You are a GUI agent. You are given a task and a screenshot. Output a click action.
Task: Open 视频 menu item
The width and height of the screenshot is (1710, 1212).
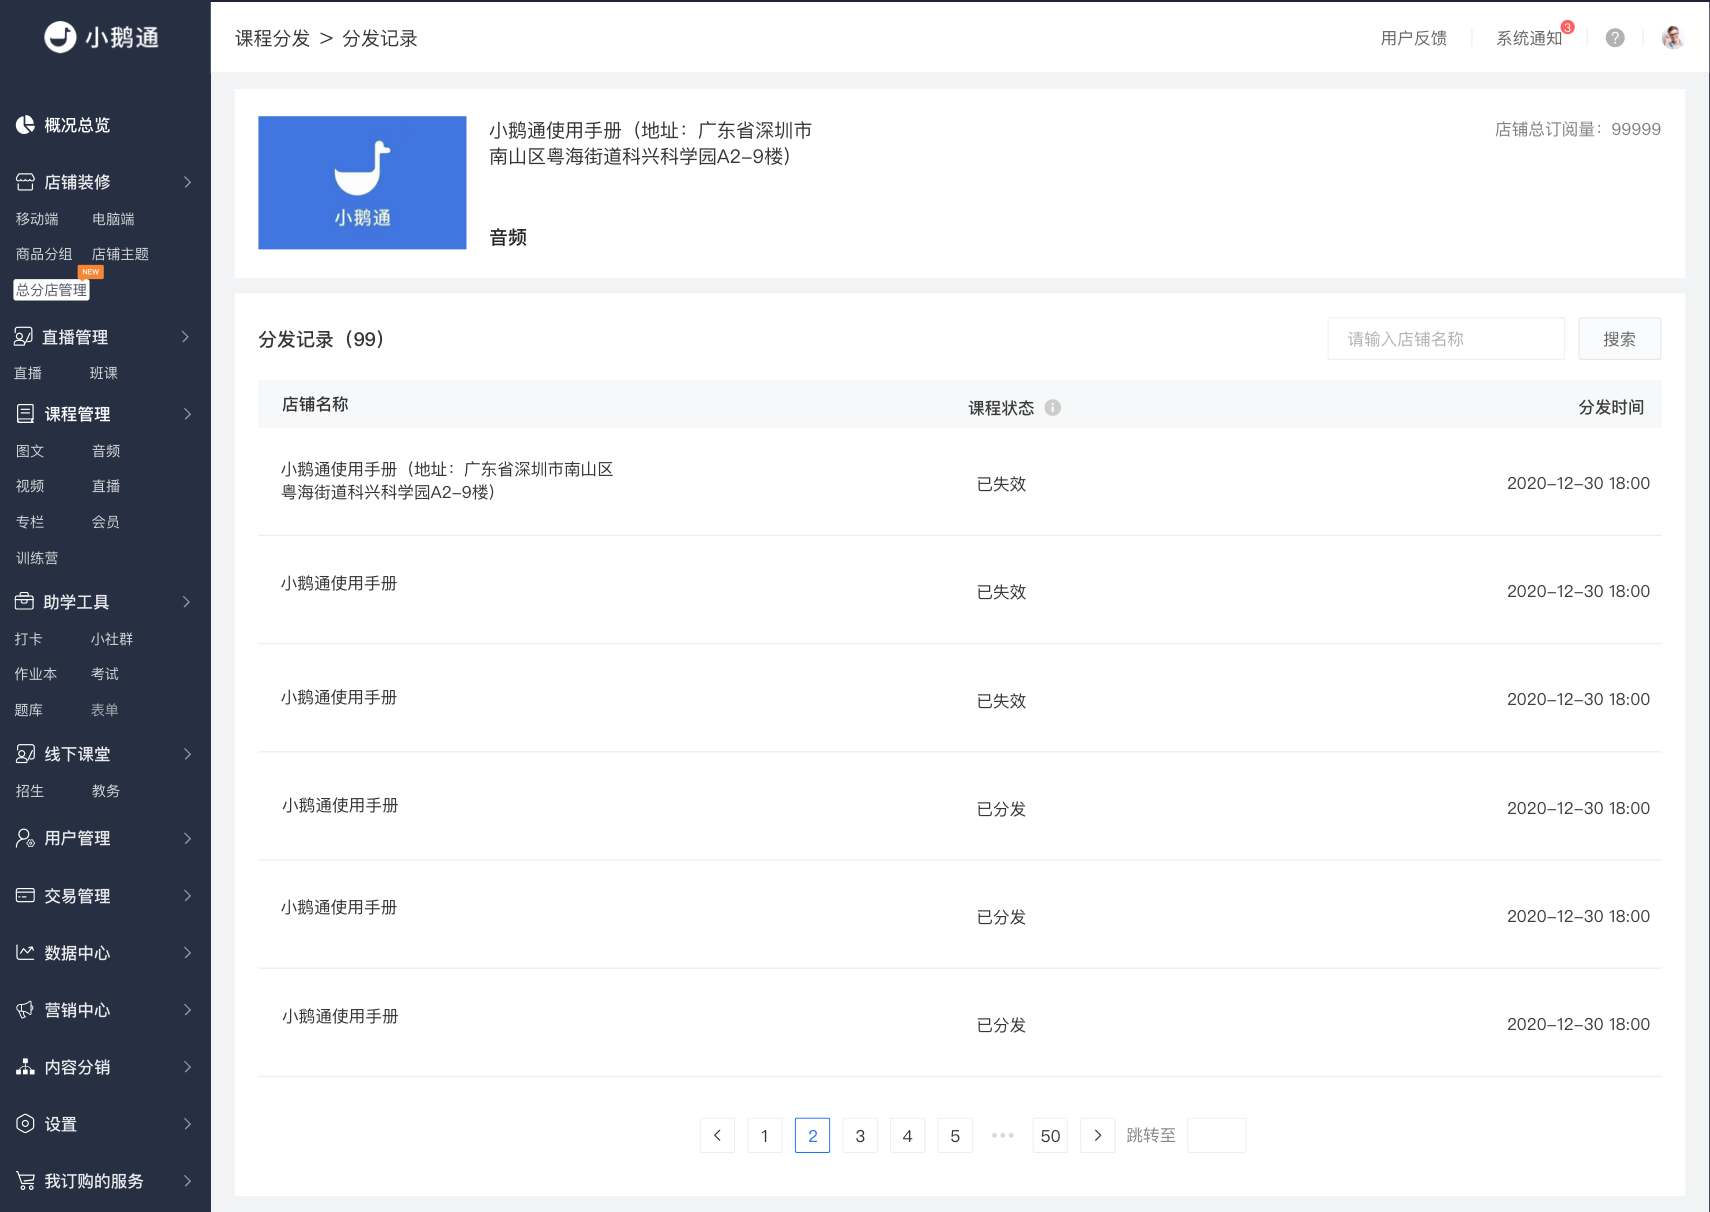point(30,486)
